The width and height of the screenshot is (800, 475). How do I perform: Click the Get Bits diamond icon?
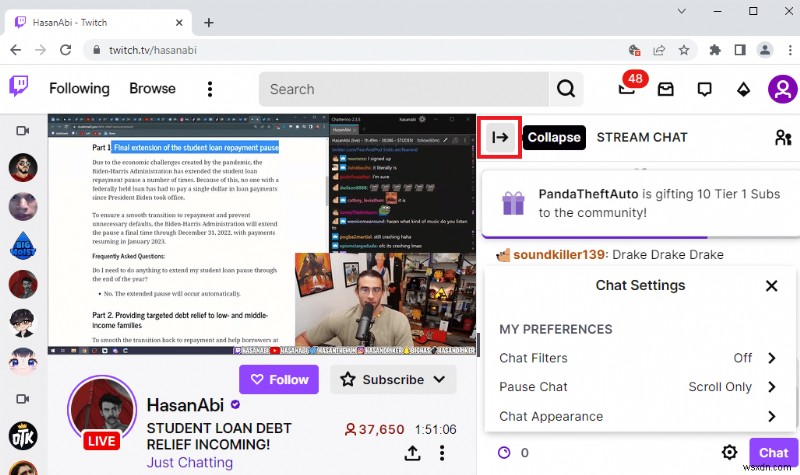743,89
